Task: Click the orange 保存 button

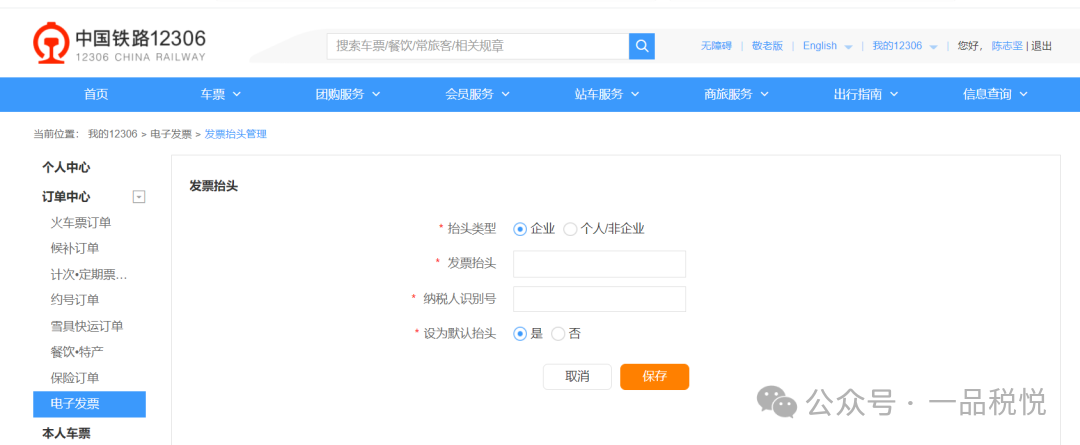Action: click(x=654, y=377)
